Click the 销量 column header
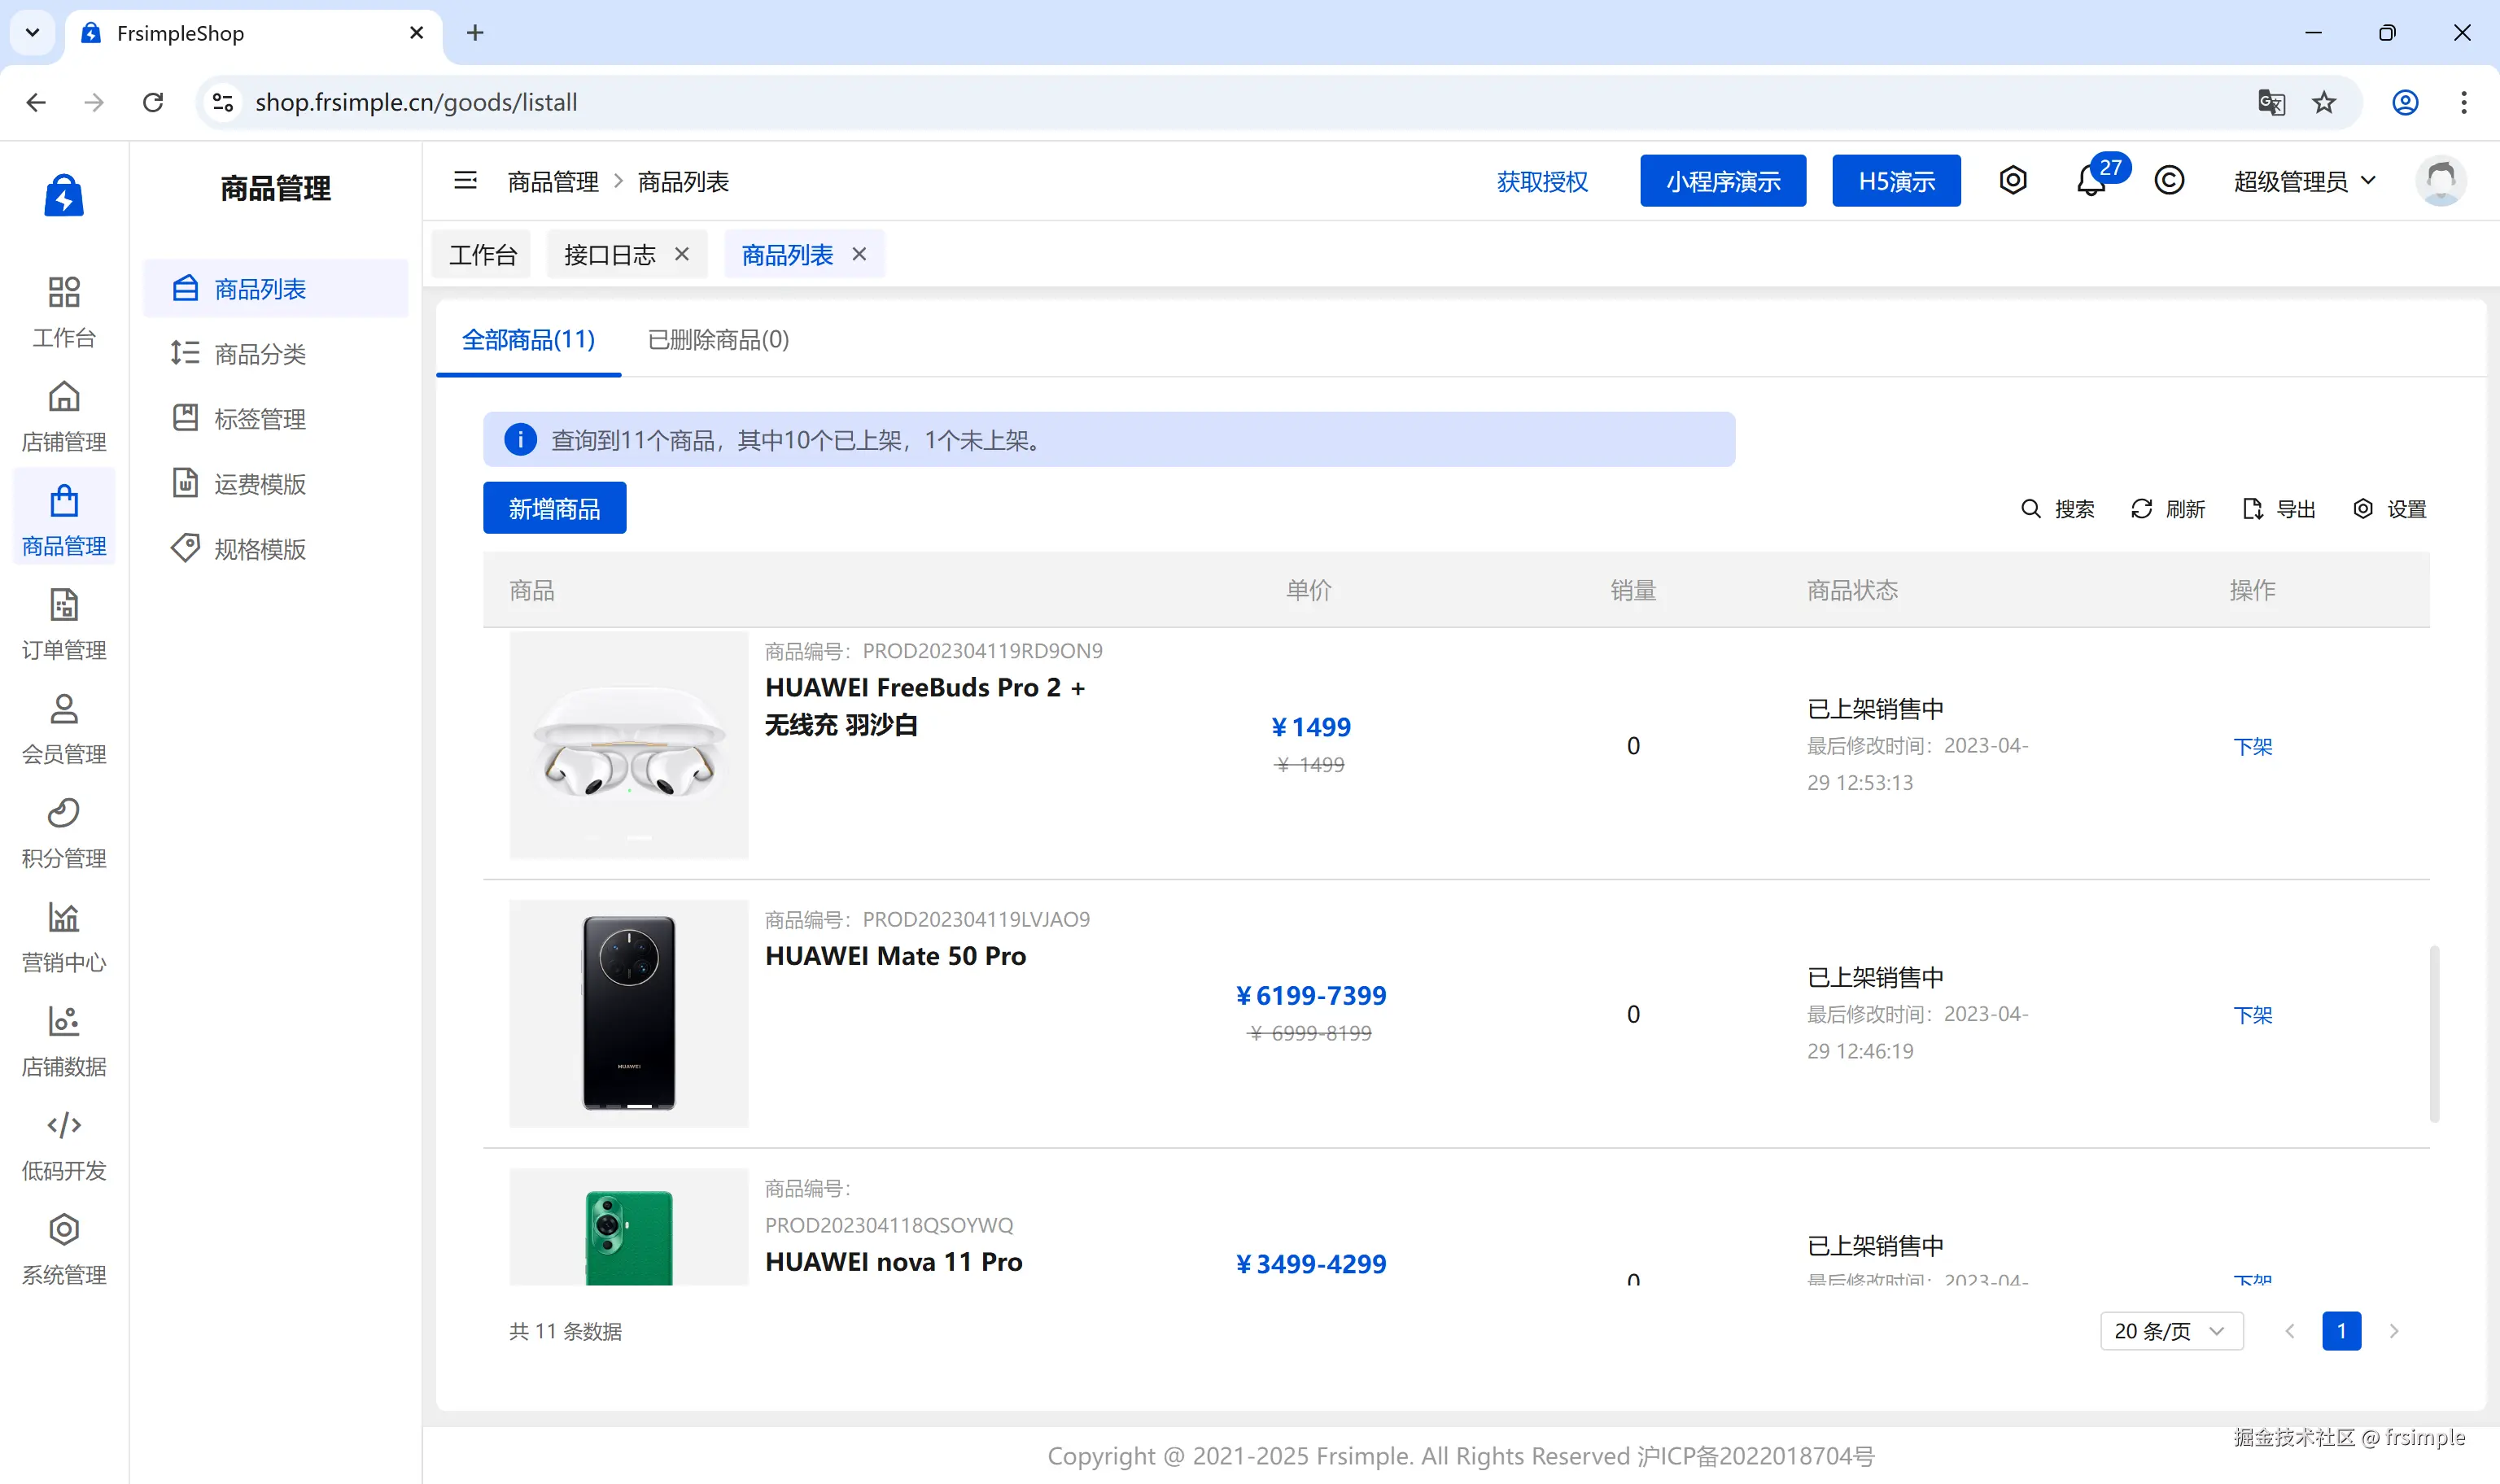The height and width of the screenshot is (1484, 2500). tap(1633, 590)
